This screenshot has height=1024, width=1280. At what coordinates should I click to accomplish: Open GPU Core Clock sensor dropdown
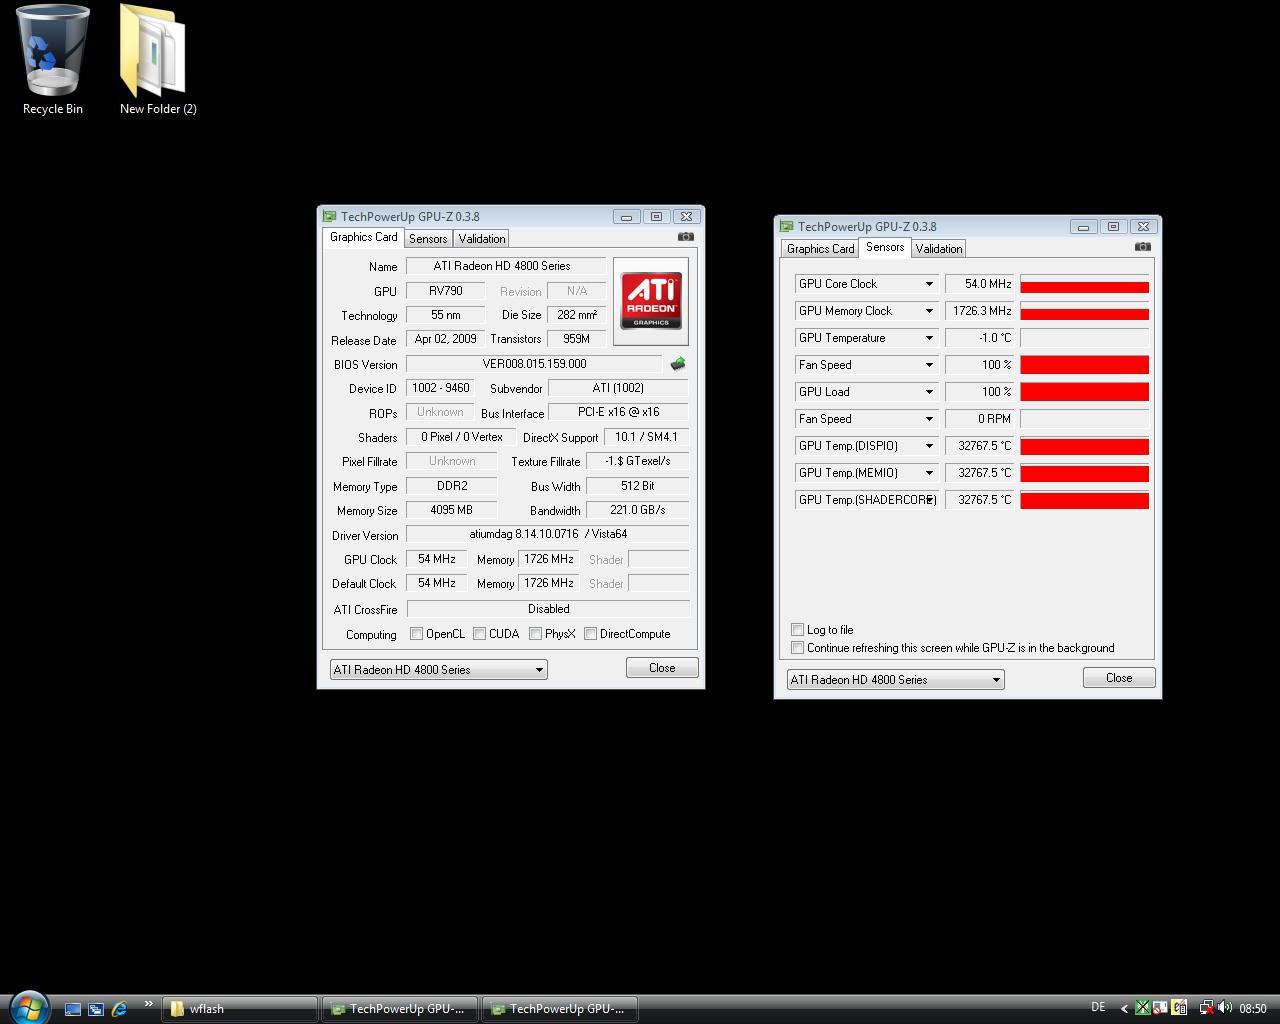(928, 284)
